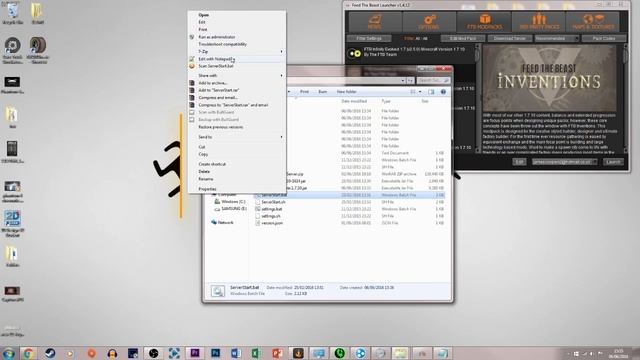Open Properties from the context menu
The image size is (640, 360).
tap(207, 189)
